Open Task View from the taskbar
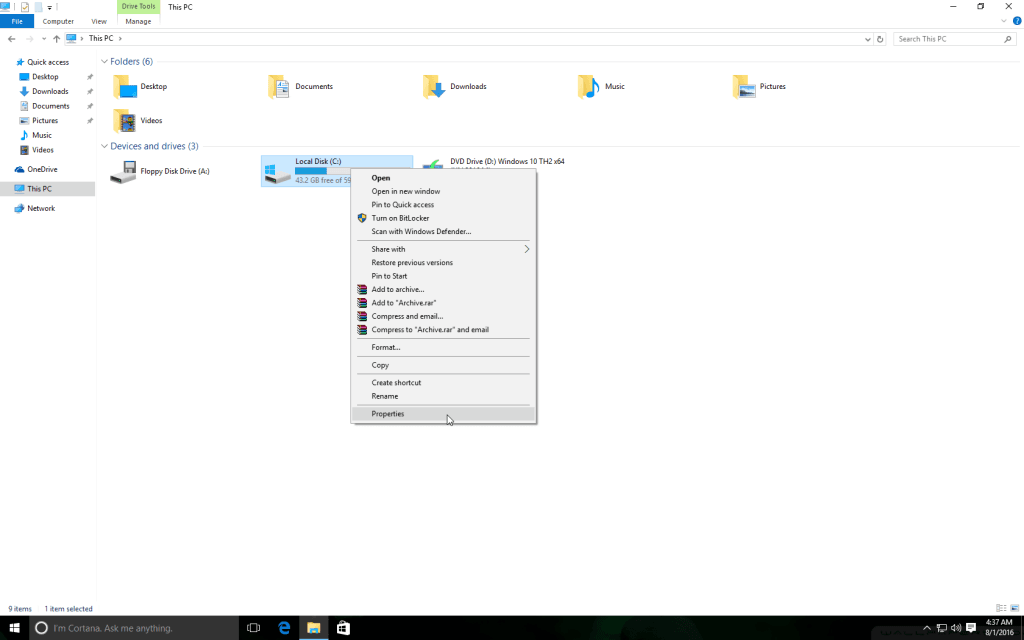The image size is (1024, 640). pyautogui.click(x=253, y=628)
